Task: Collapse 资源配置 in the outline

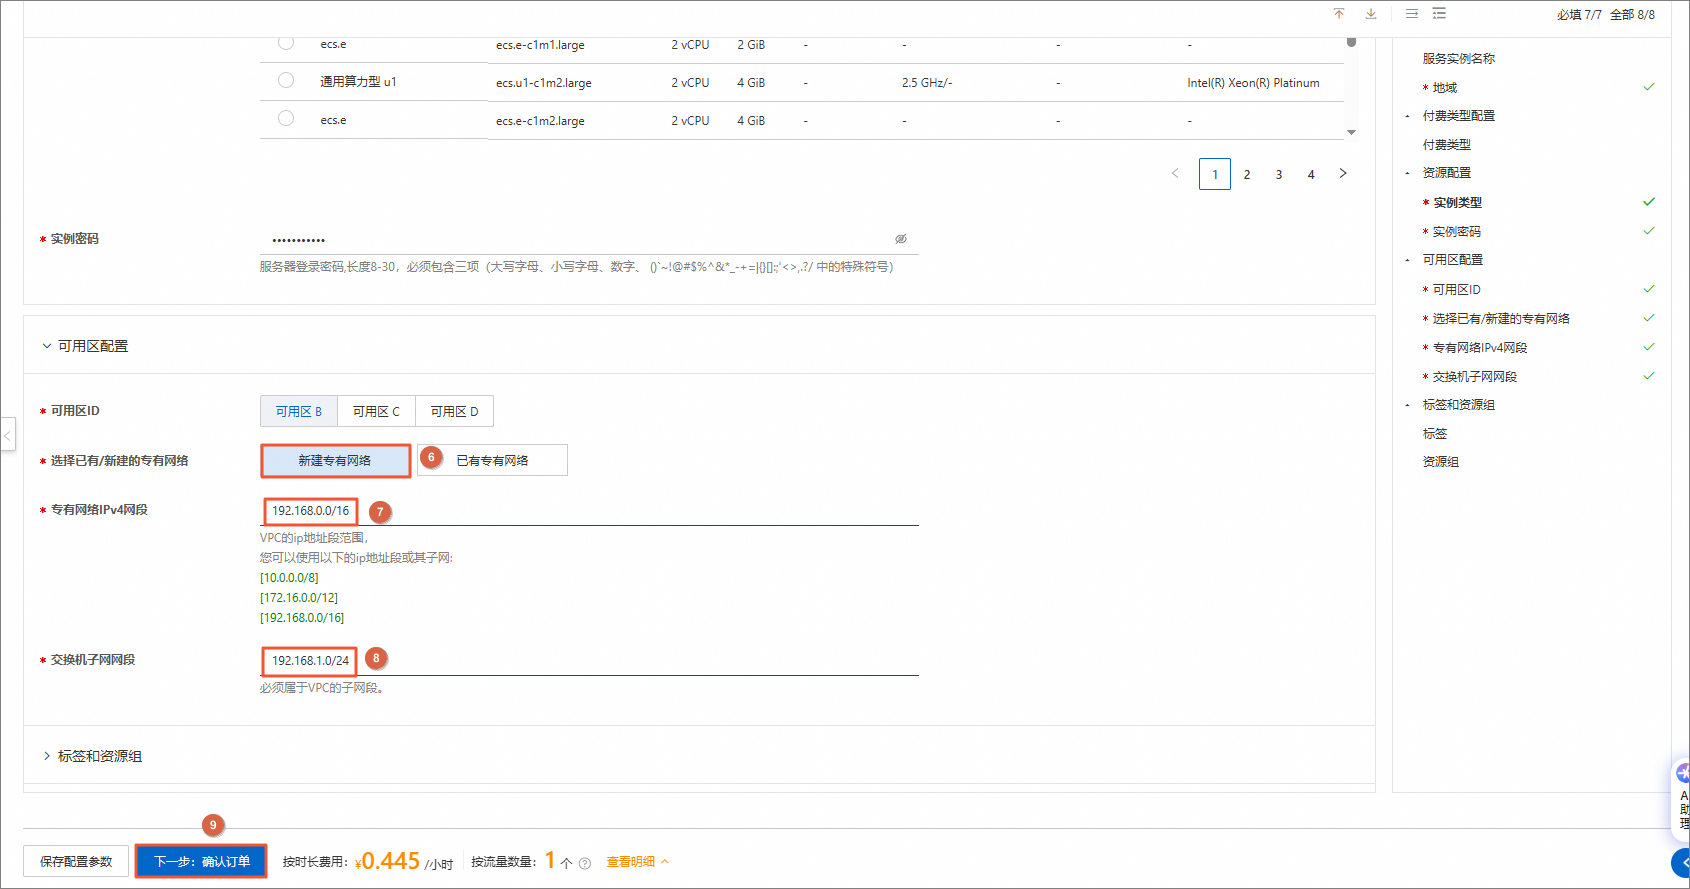Action: click(x=1407, y=173)
